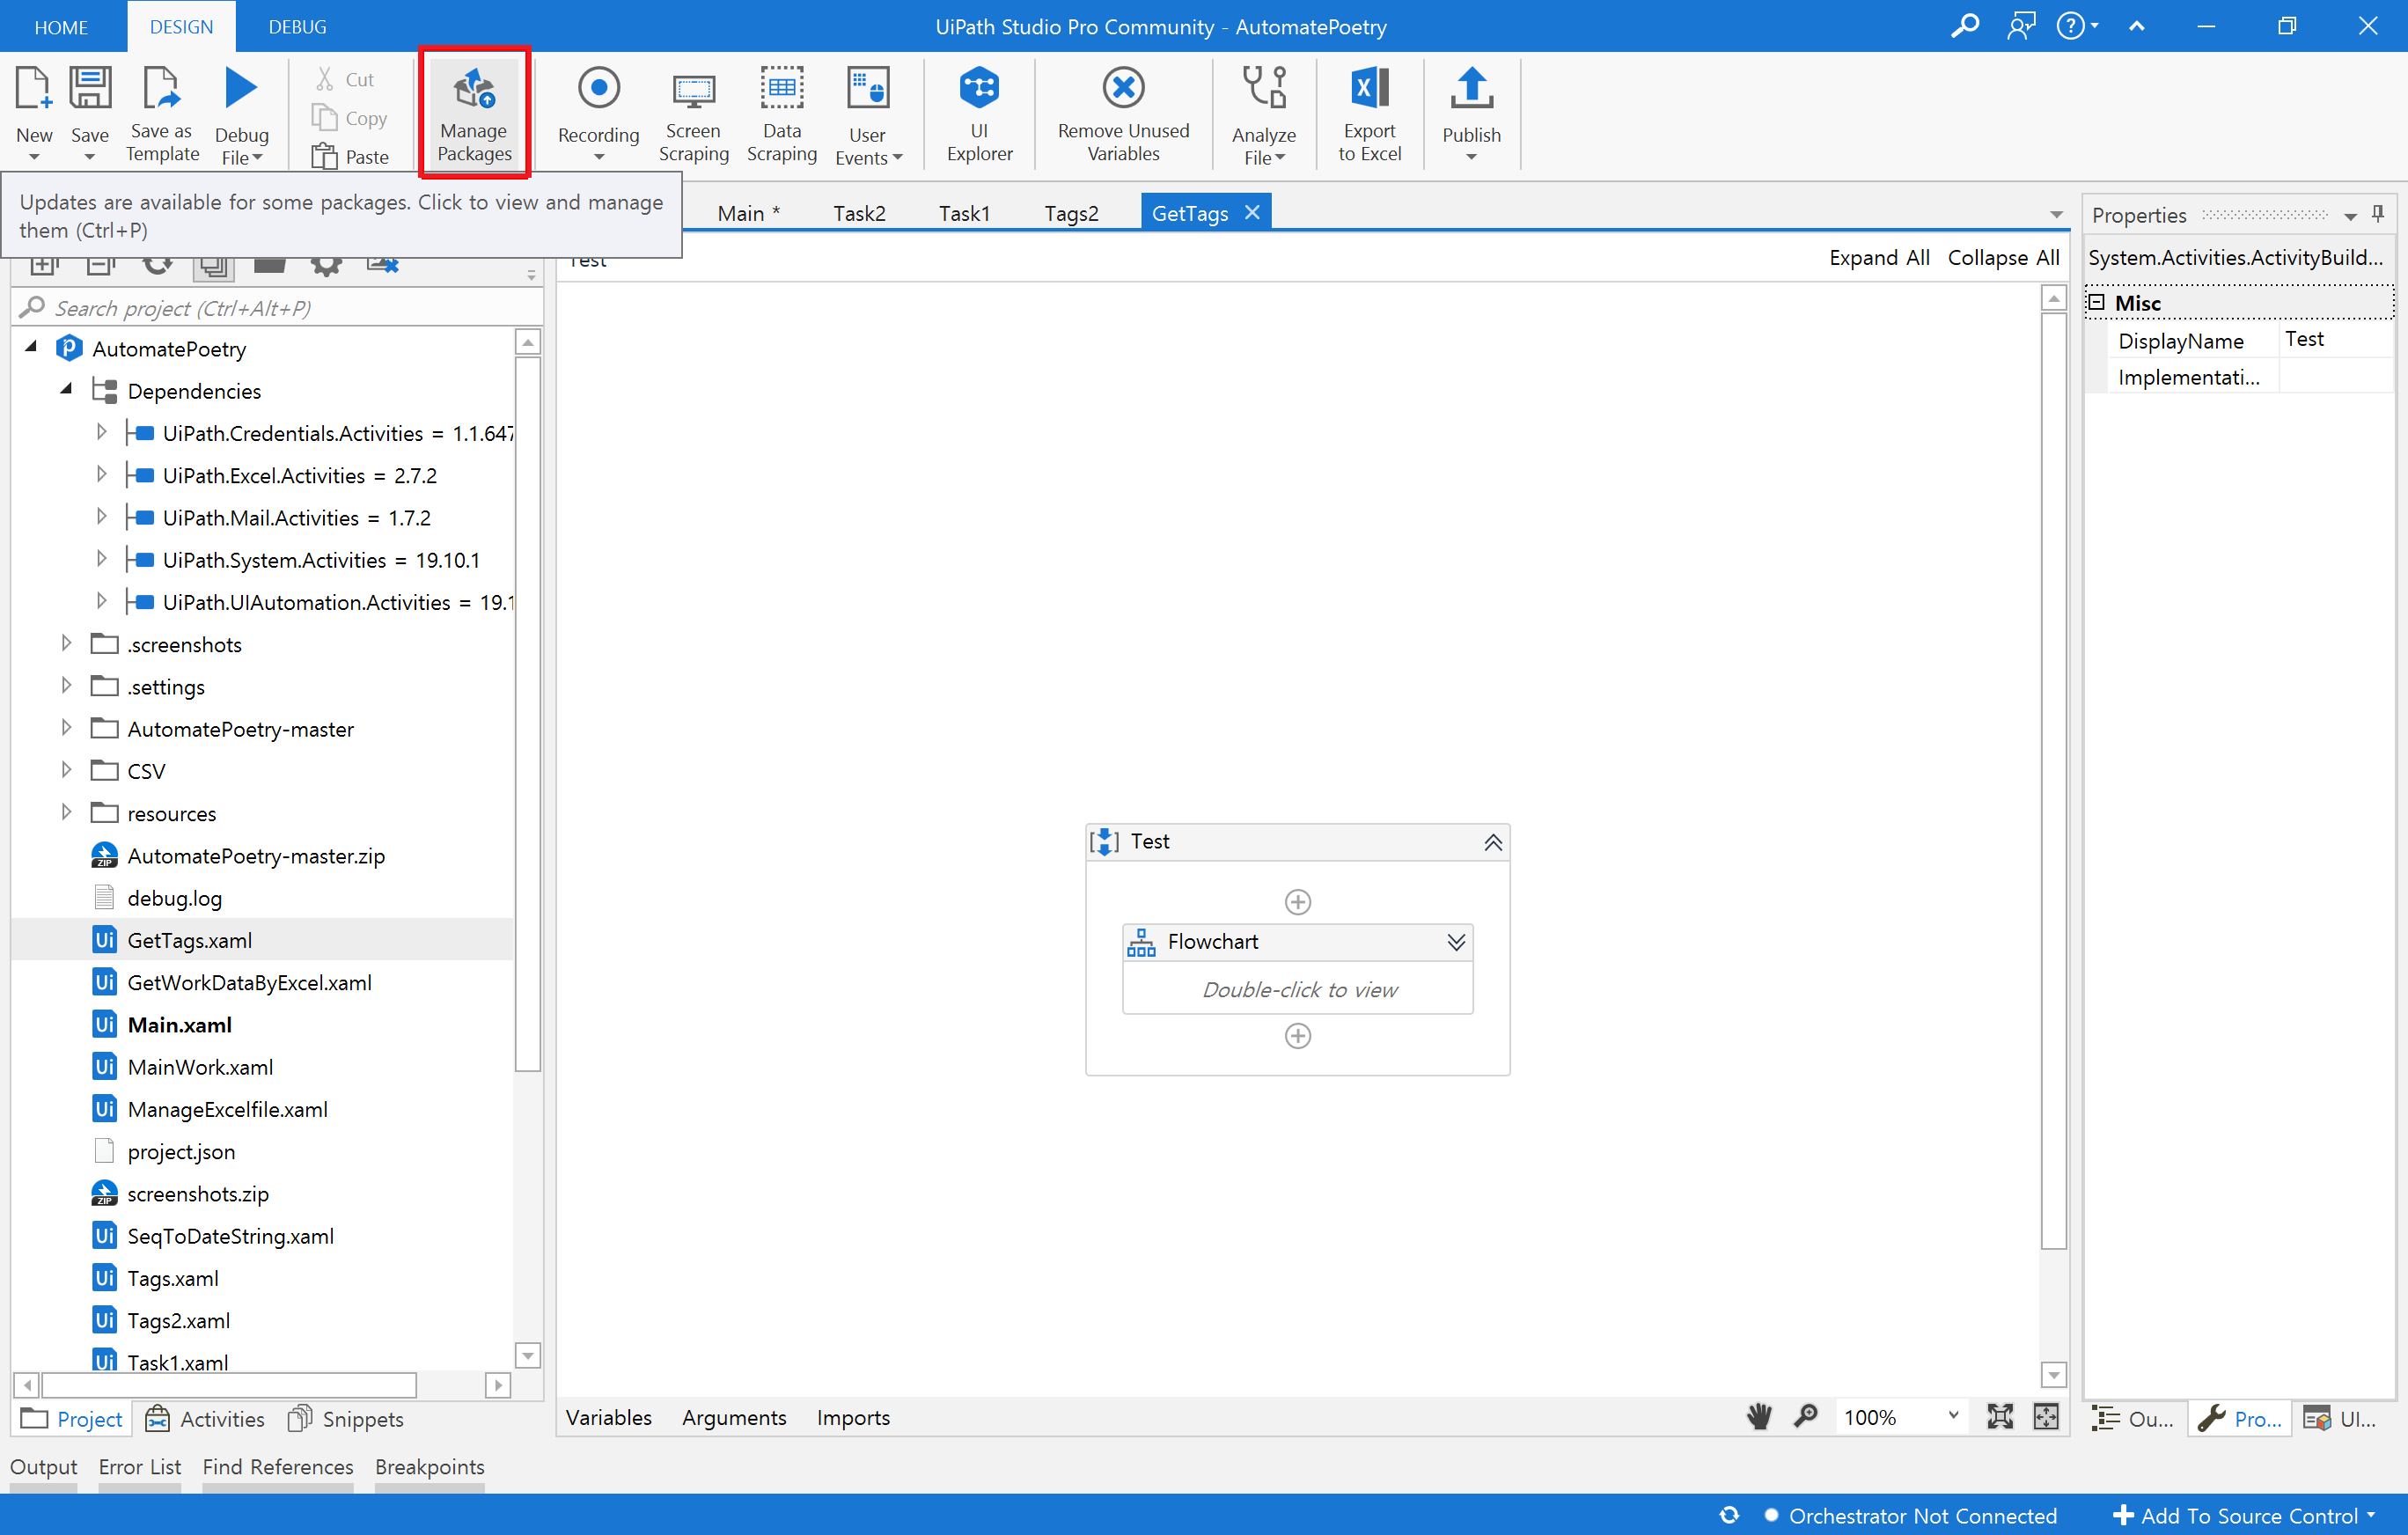This screenshot has height=1535, width=2408.
Task: Expand the resources folder
Action: [x=66, y=812]
